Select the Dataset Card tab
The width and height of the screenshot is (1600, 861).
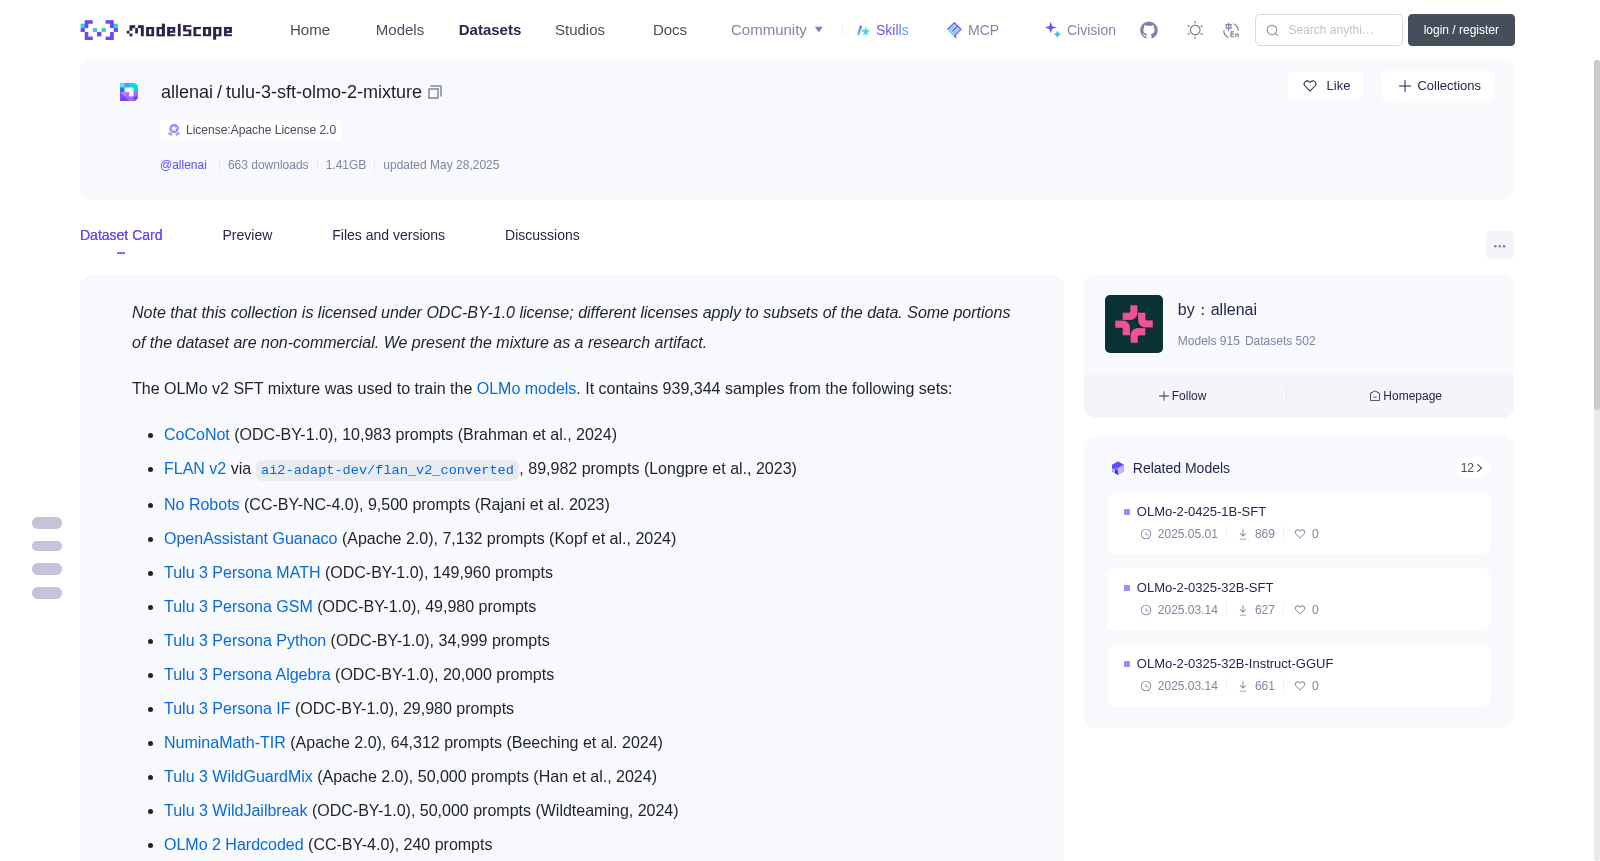[121, 235]
